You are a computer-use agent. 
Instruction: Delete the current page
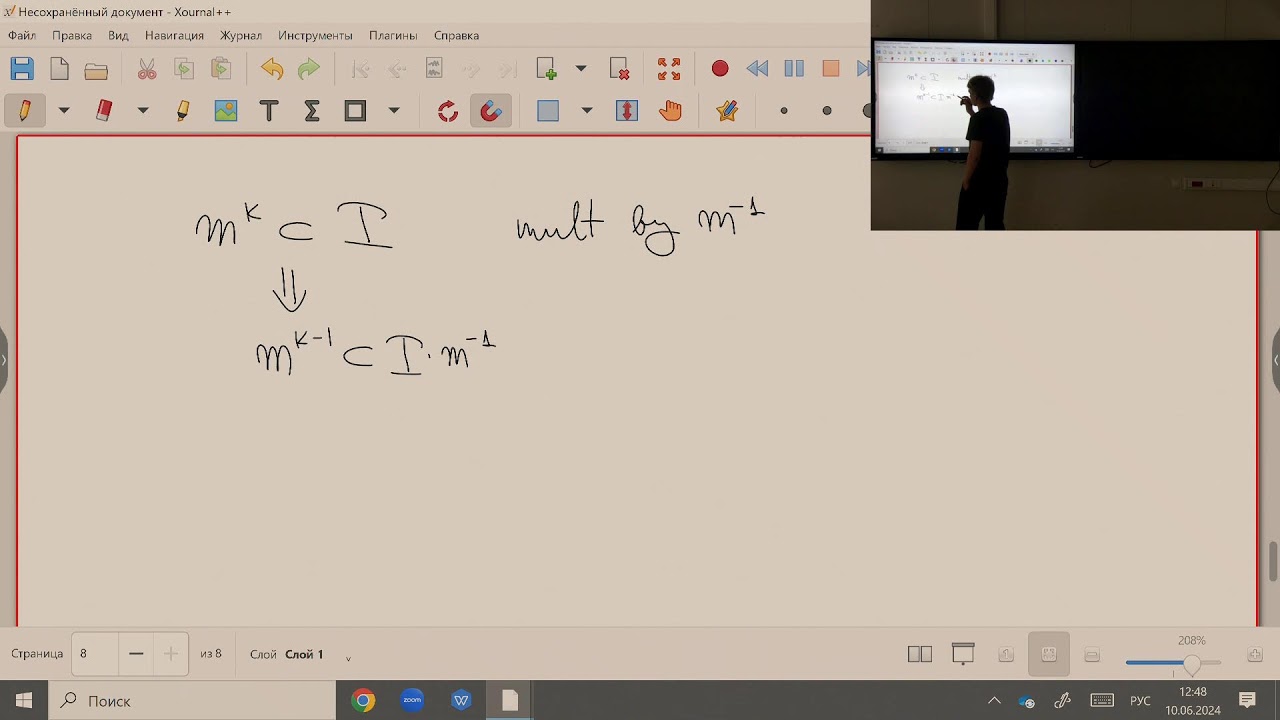pos(620,69)
